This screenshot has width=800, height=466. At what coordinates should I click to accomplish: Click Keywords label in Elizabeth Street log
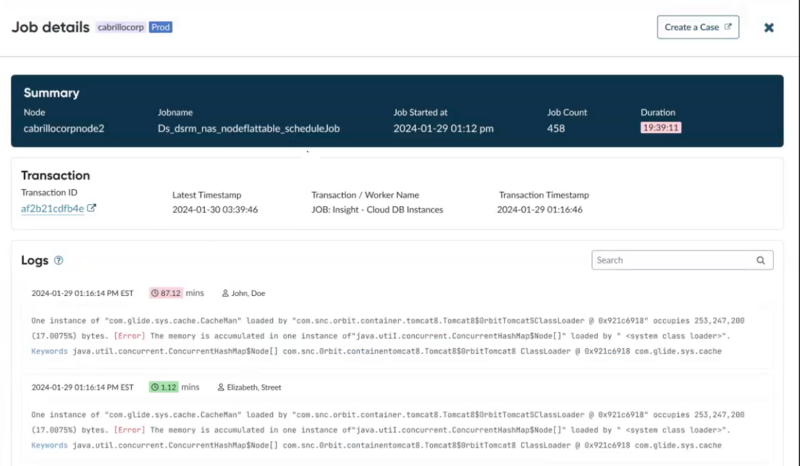pos(49,445)
